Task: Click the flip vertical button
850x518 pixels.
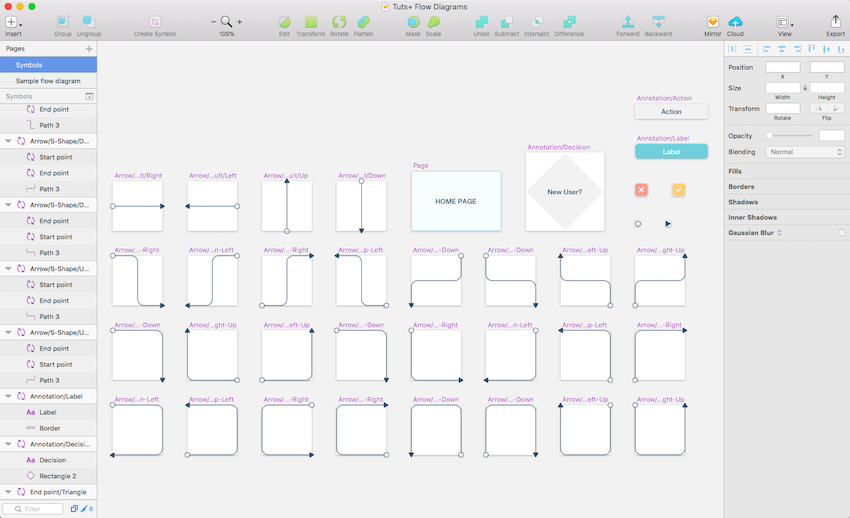Action: [x=835, y=108]
